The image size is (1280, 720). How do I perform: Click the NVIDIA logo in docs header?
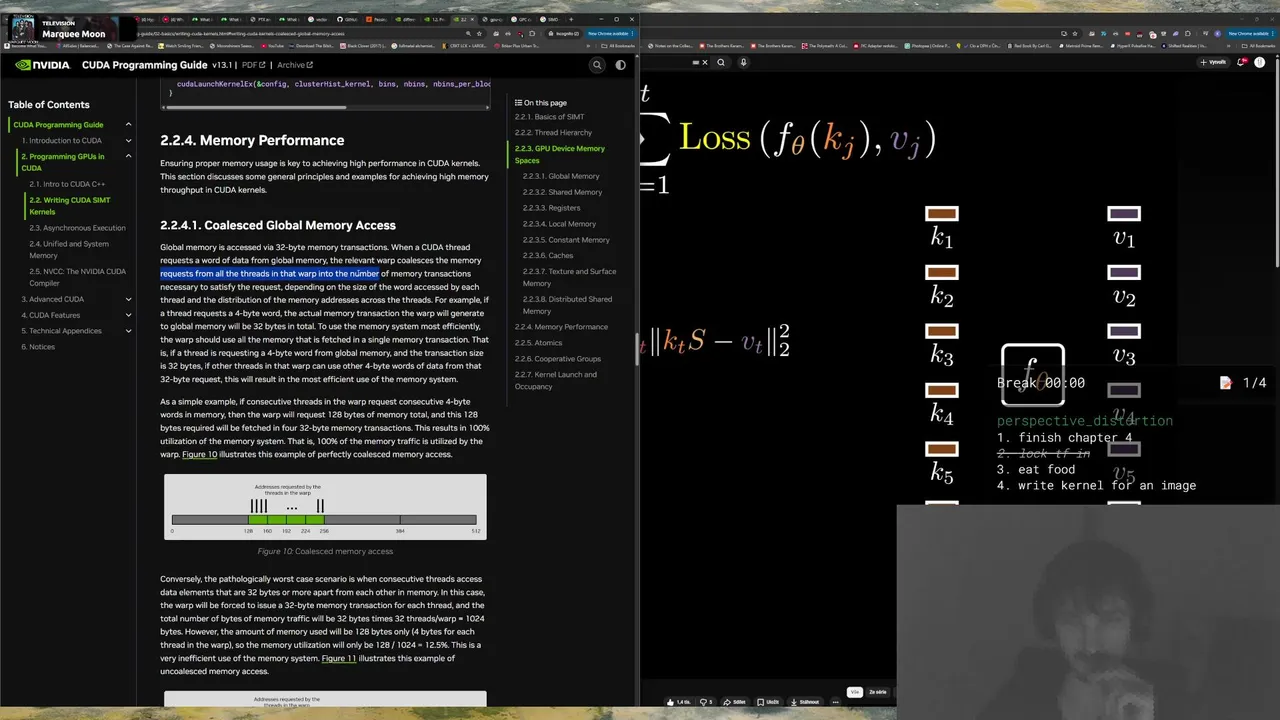(x=42, y=65)
